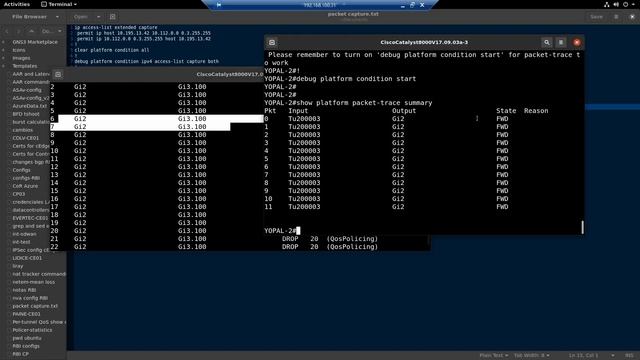Open the netem-mean loss file
The width and height of the screenshot is (640, 360).
coord(33,282)
